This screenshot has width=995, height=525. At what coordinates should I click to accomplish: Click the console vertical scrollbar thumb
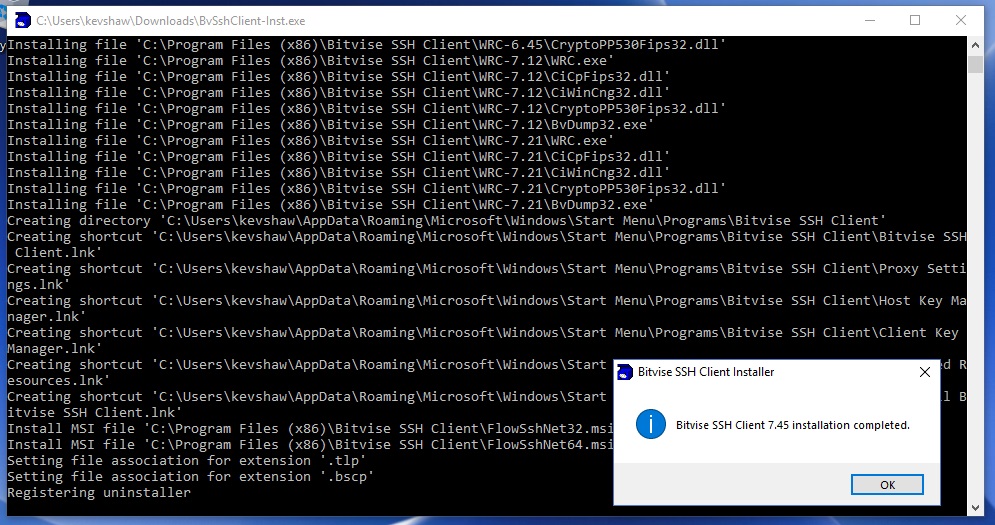pyautogui.click(x=975, y=65)
